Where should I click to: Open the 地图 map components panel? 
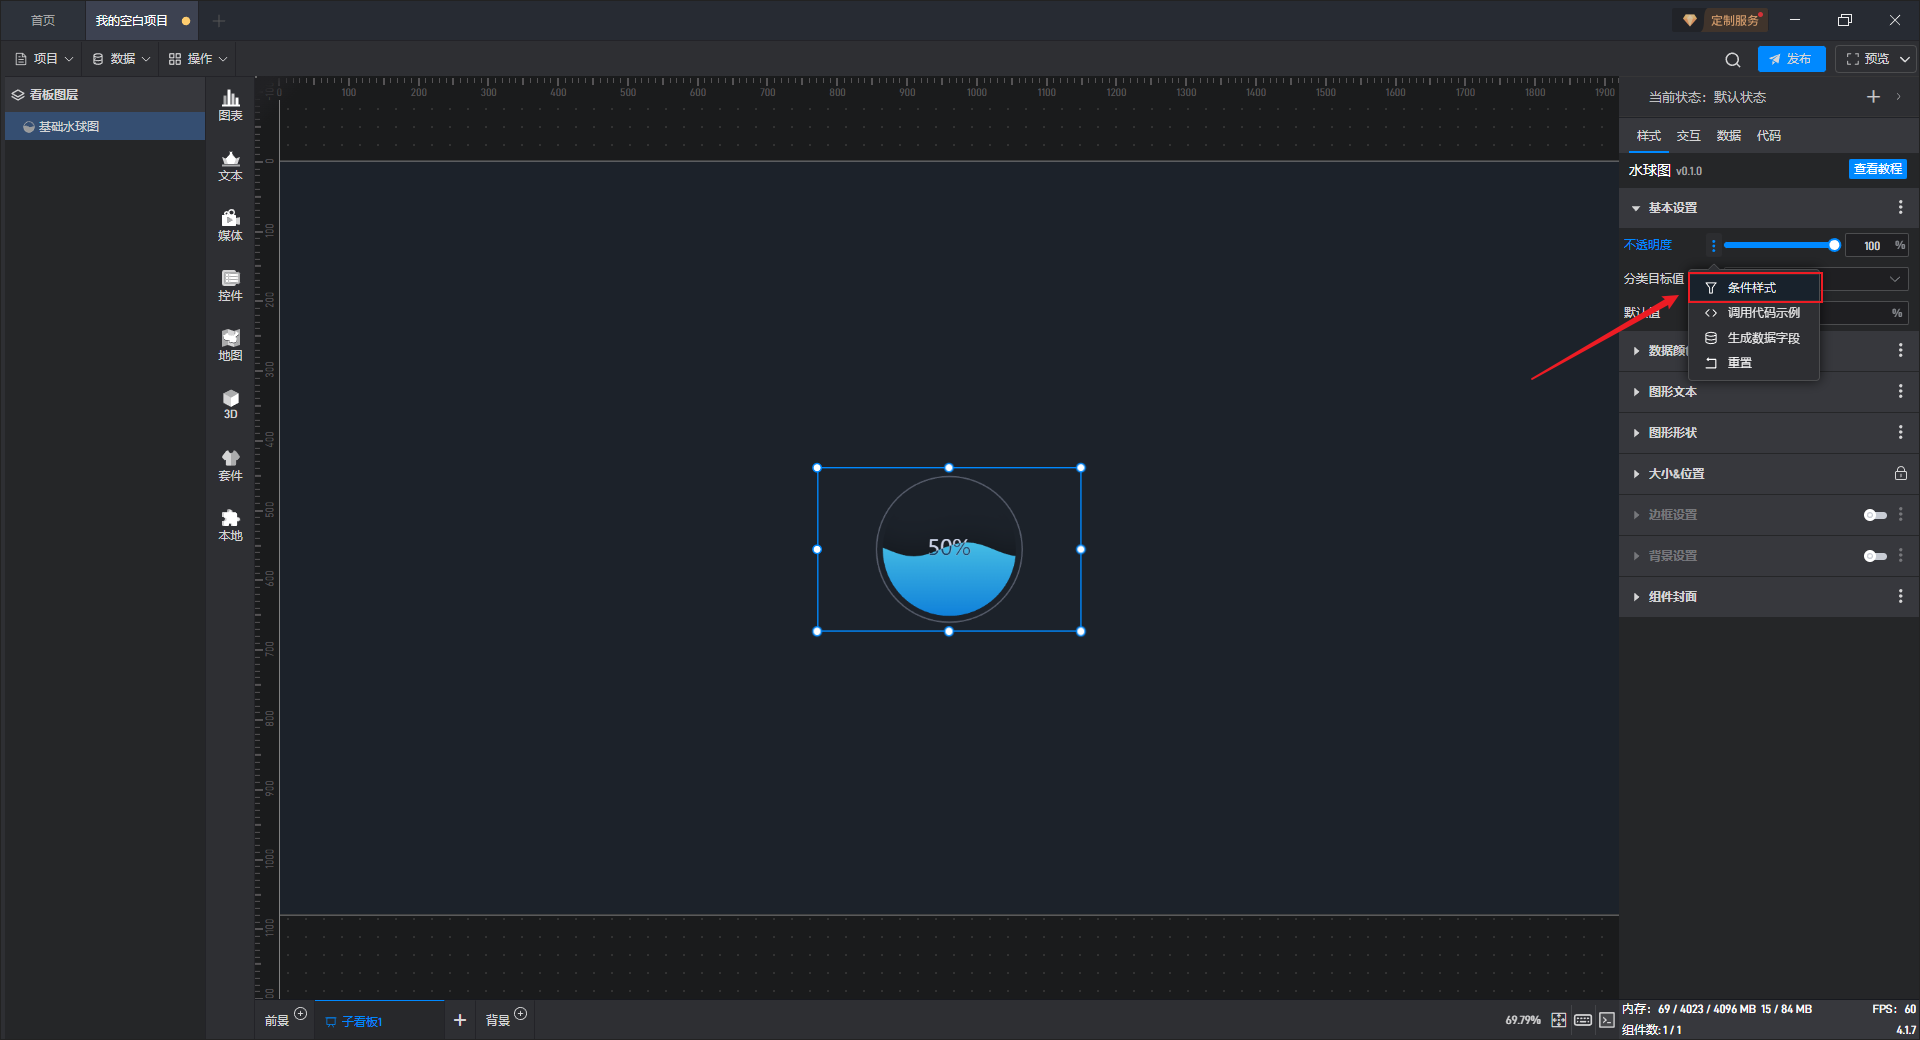click(x=230, y=345)
